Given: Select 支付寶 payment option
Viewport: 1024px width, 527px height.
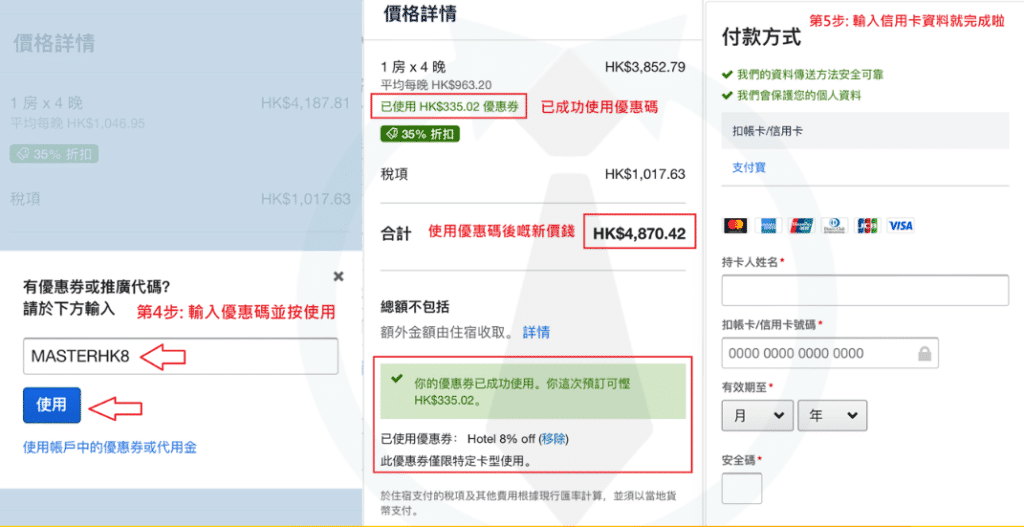Looking at the screenshot, I should pos(748,168).
